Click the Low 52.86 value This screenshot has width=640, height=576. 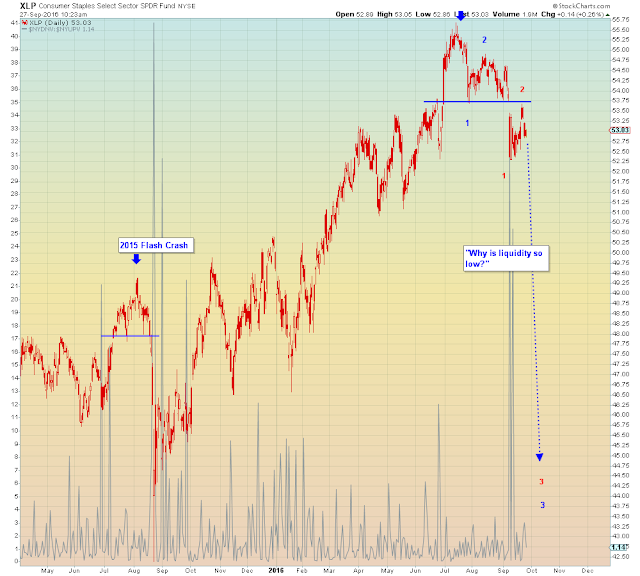click(x=433, y=14)
